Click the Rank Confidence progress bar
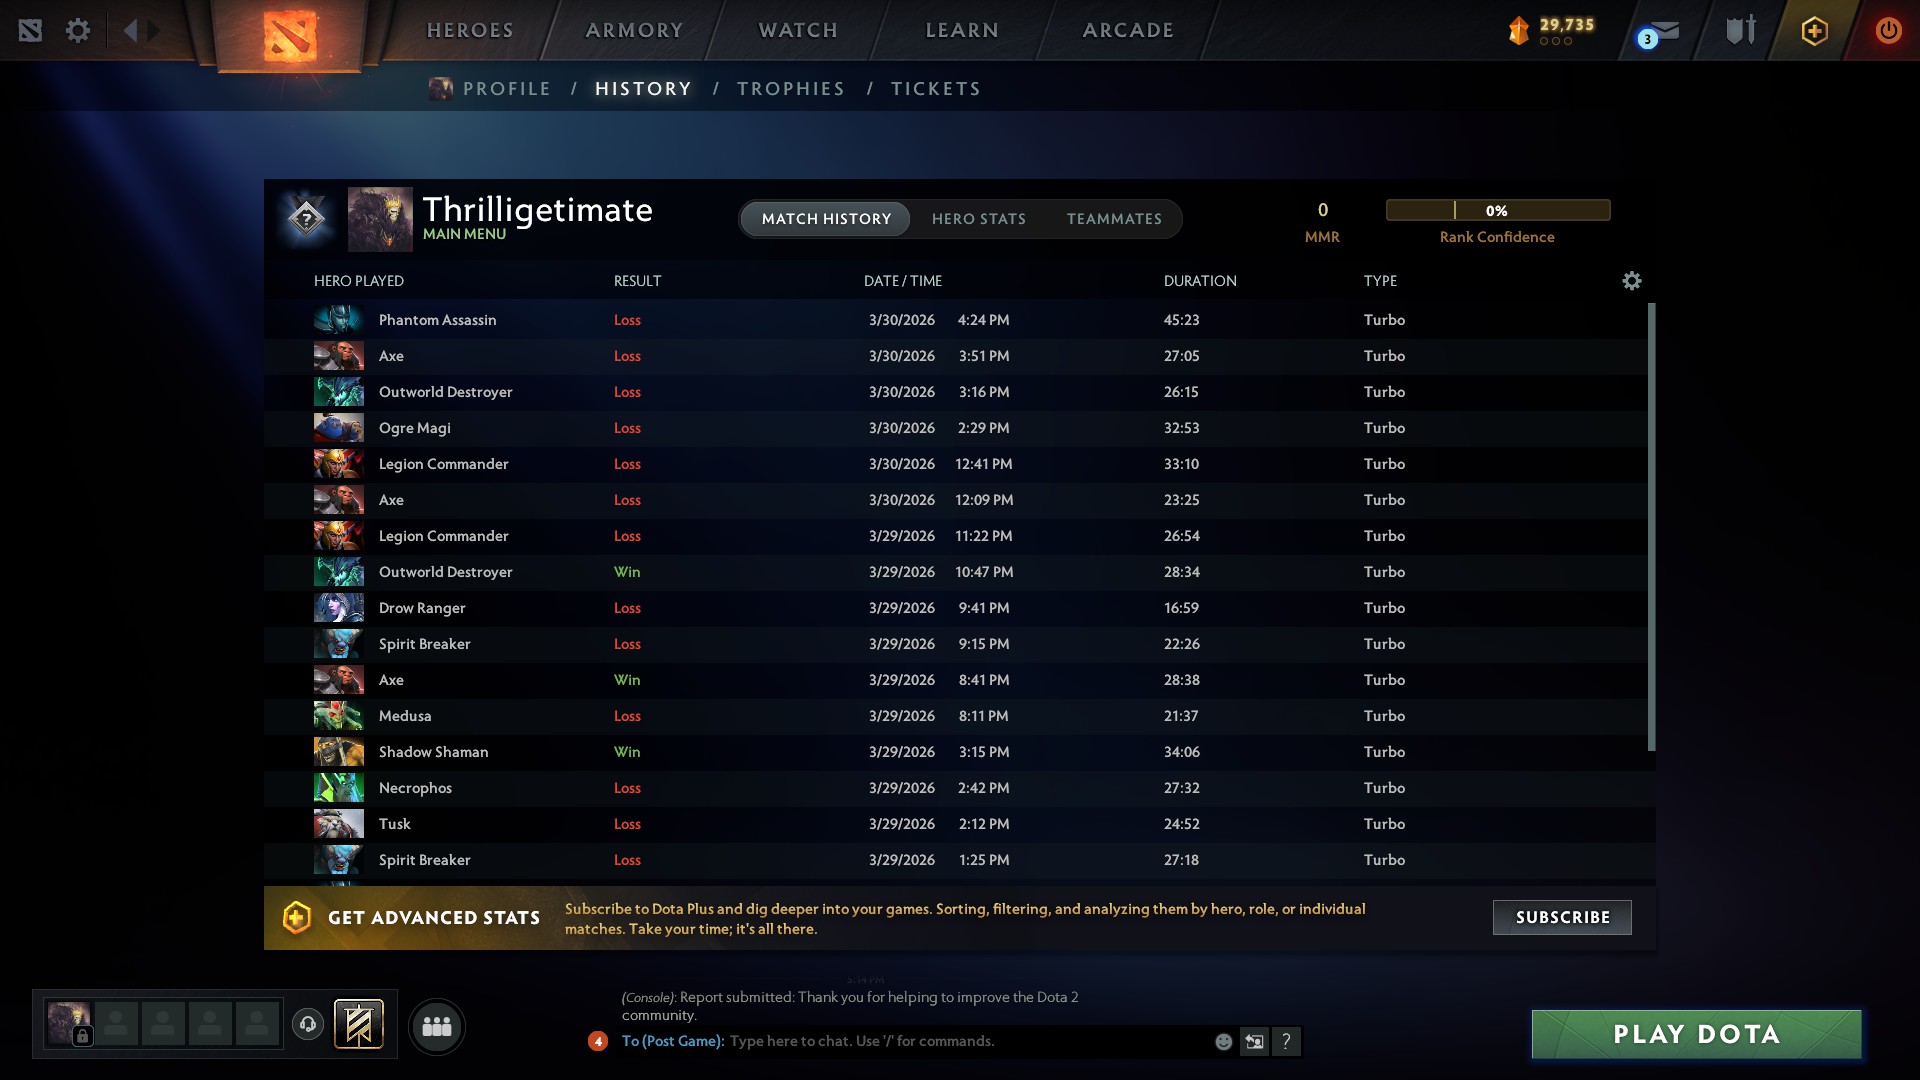Viewport: 1920px width, 1080px height. coord(1497,210)
